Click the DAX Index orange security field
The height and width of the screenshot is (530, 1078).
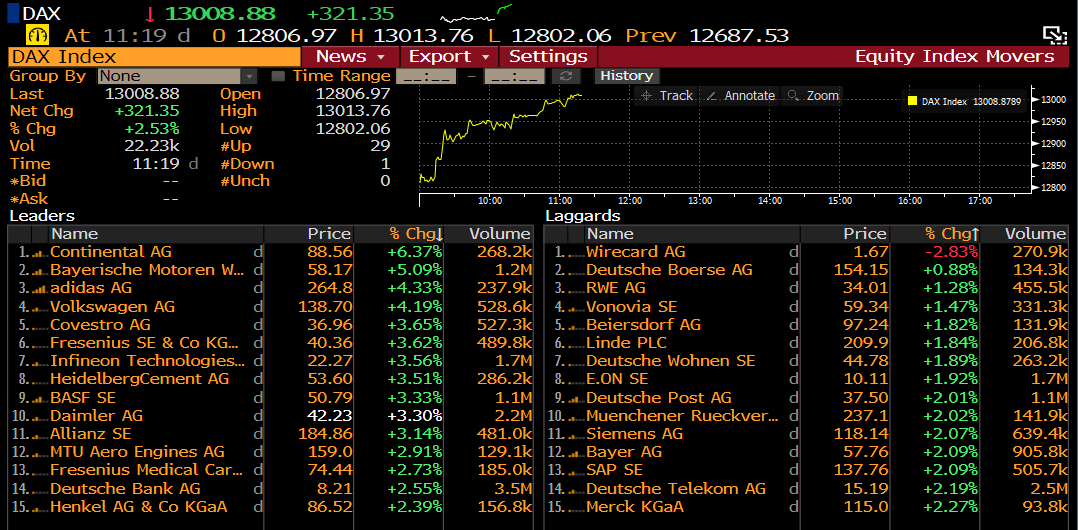click(154, 56)
